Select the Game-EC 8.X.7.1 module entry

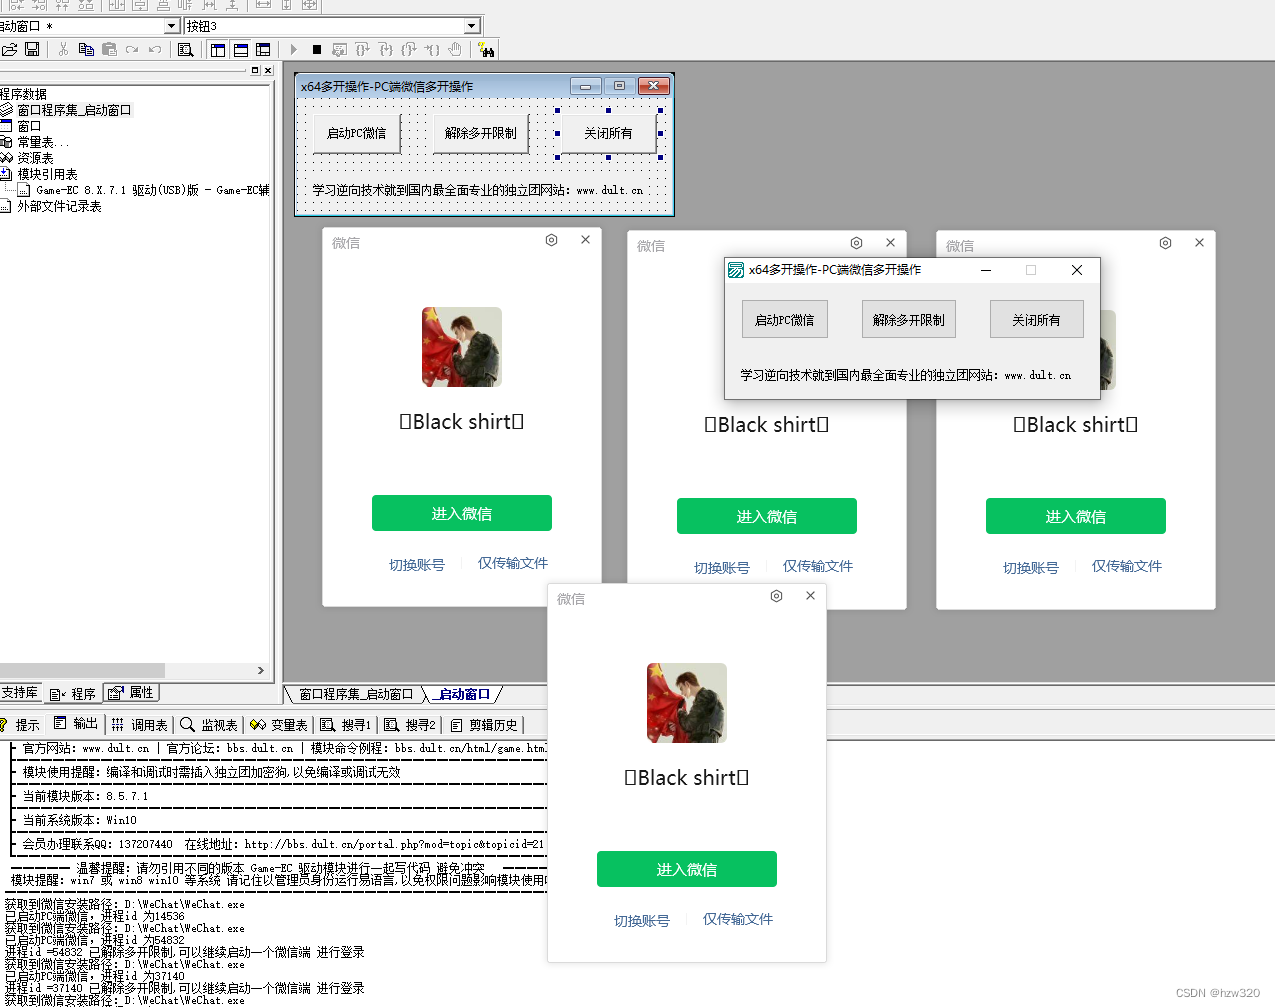pos(152,190)
